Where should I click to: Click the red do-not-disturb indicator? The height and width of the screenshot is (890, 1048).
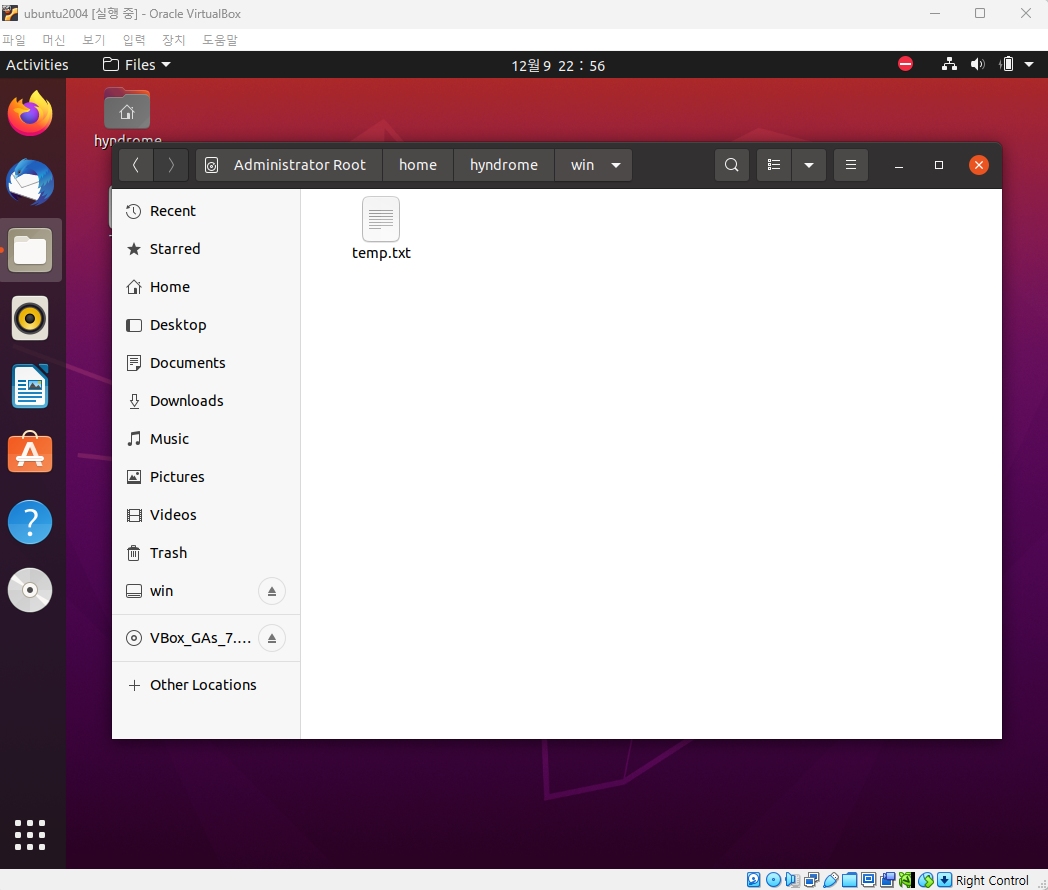pos(906,64)
